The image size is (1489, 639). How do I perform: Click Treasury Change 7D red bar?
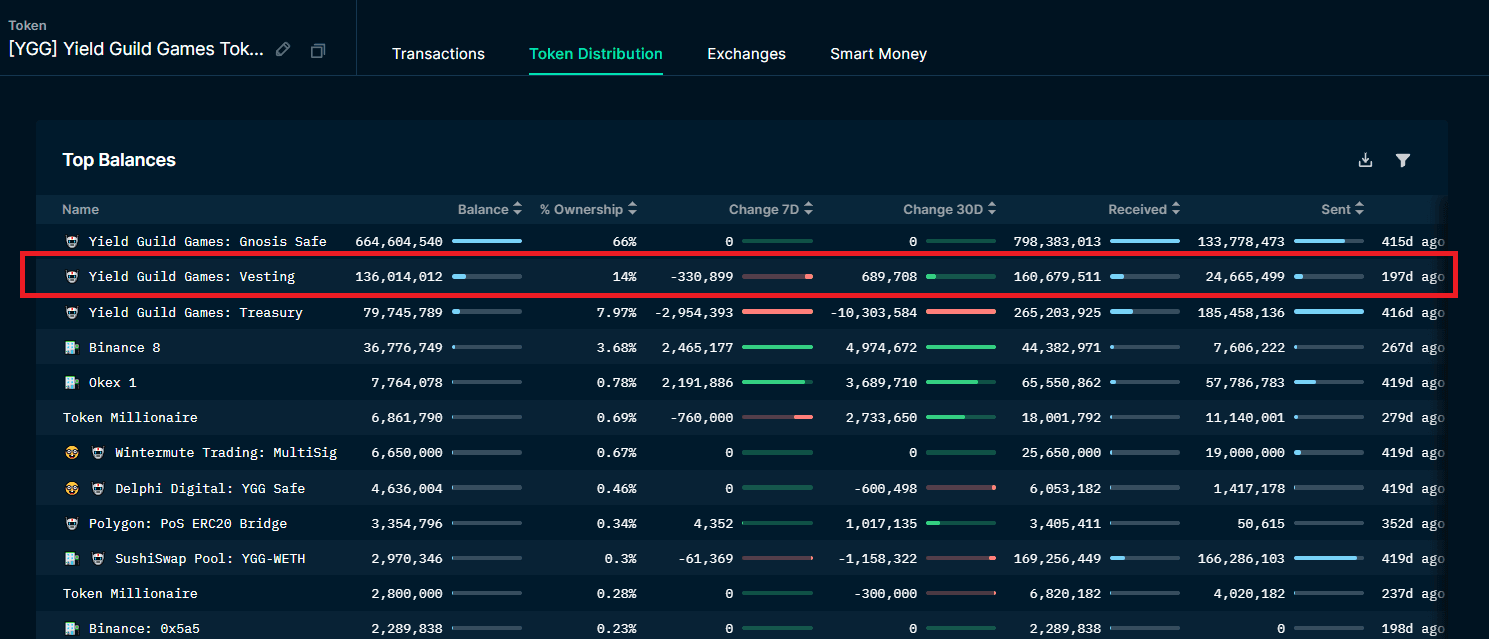coord(778,312)
